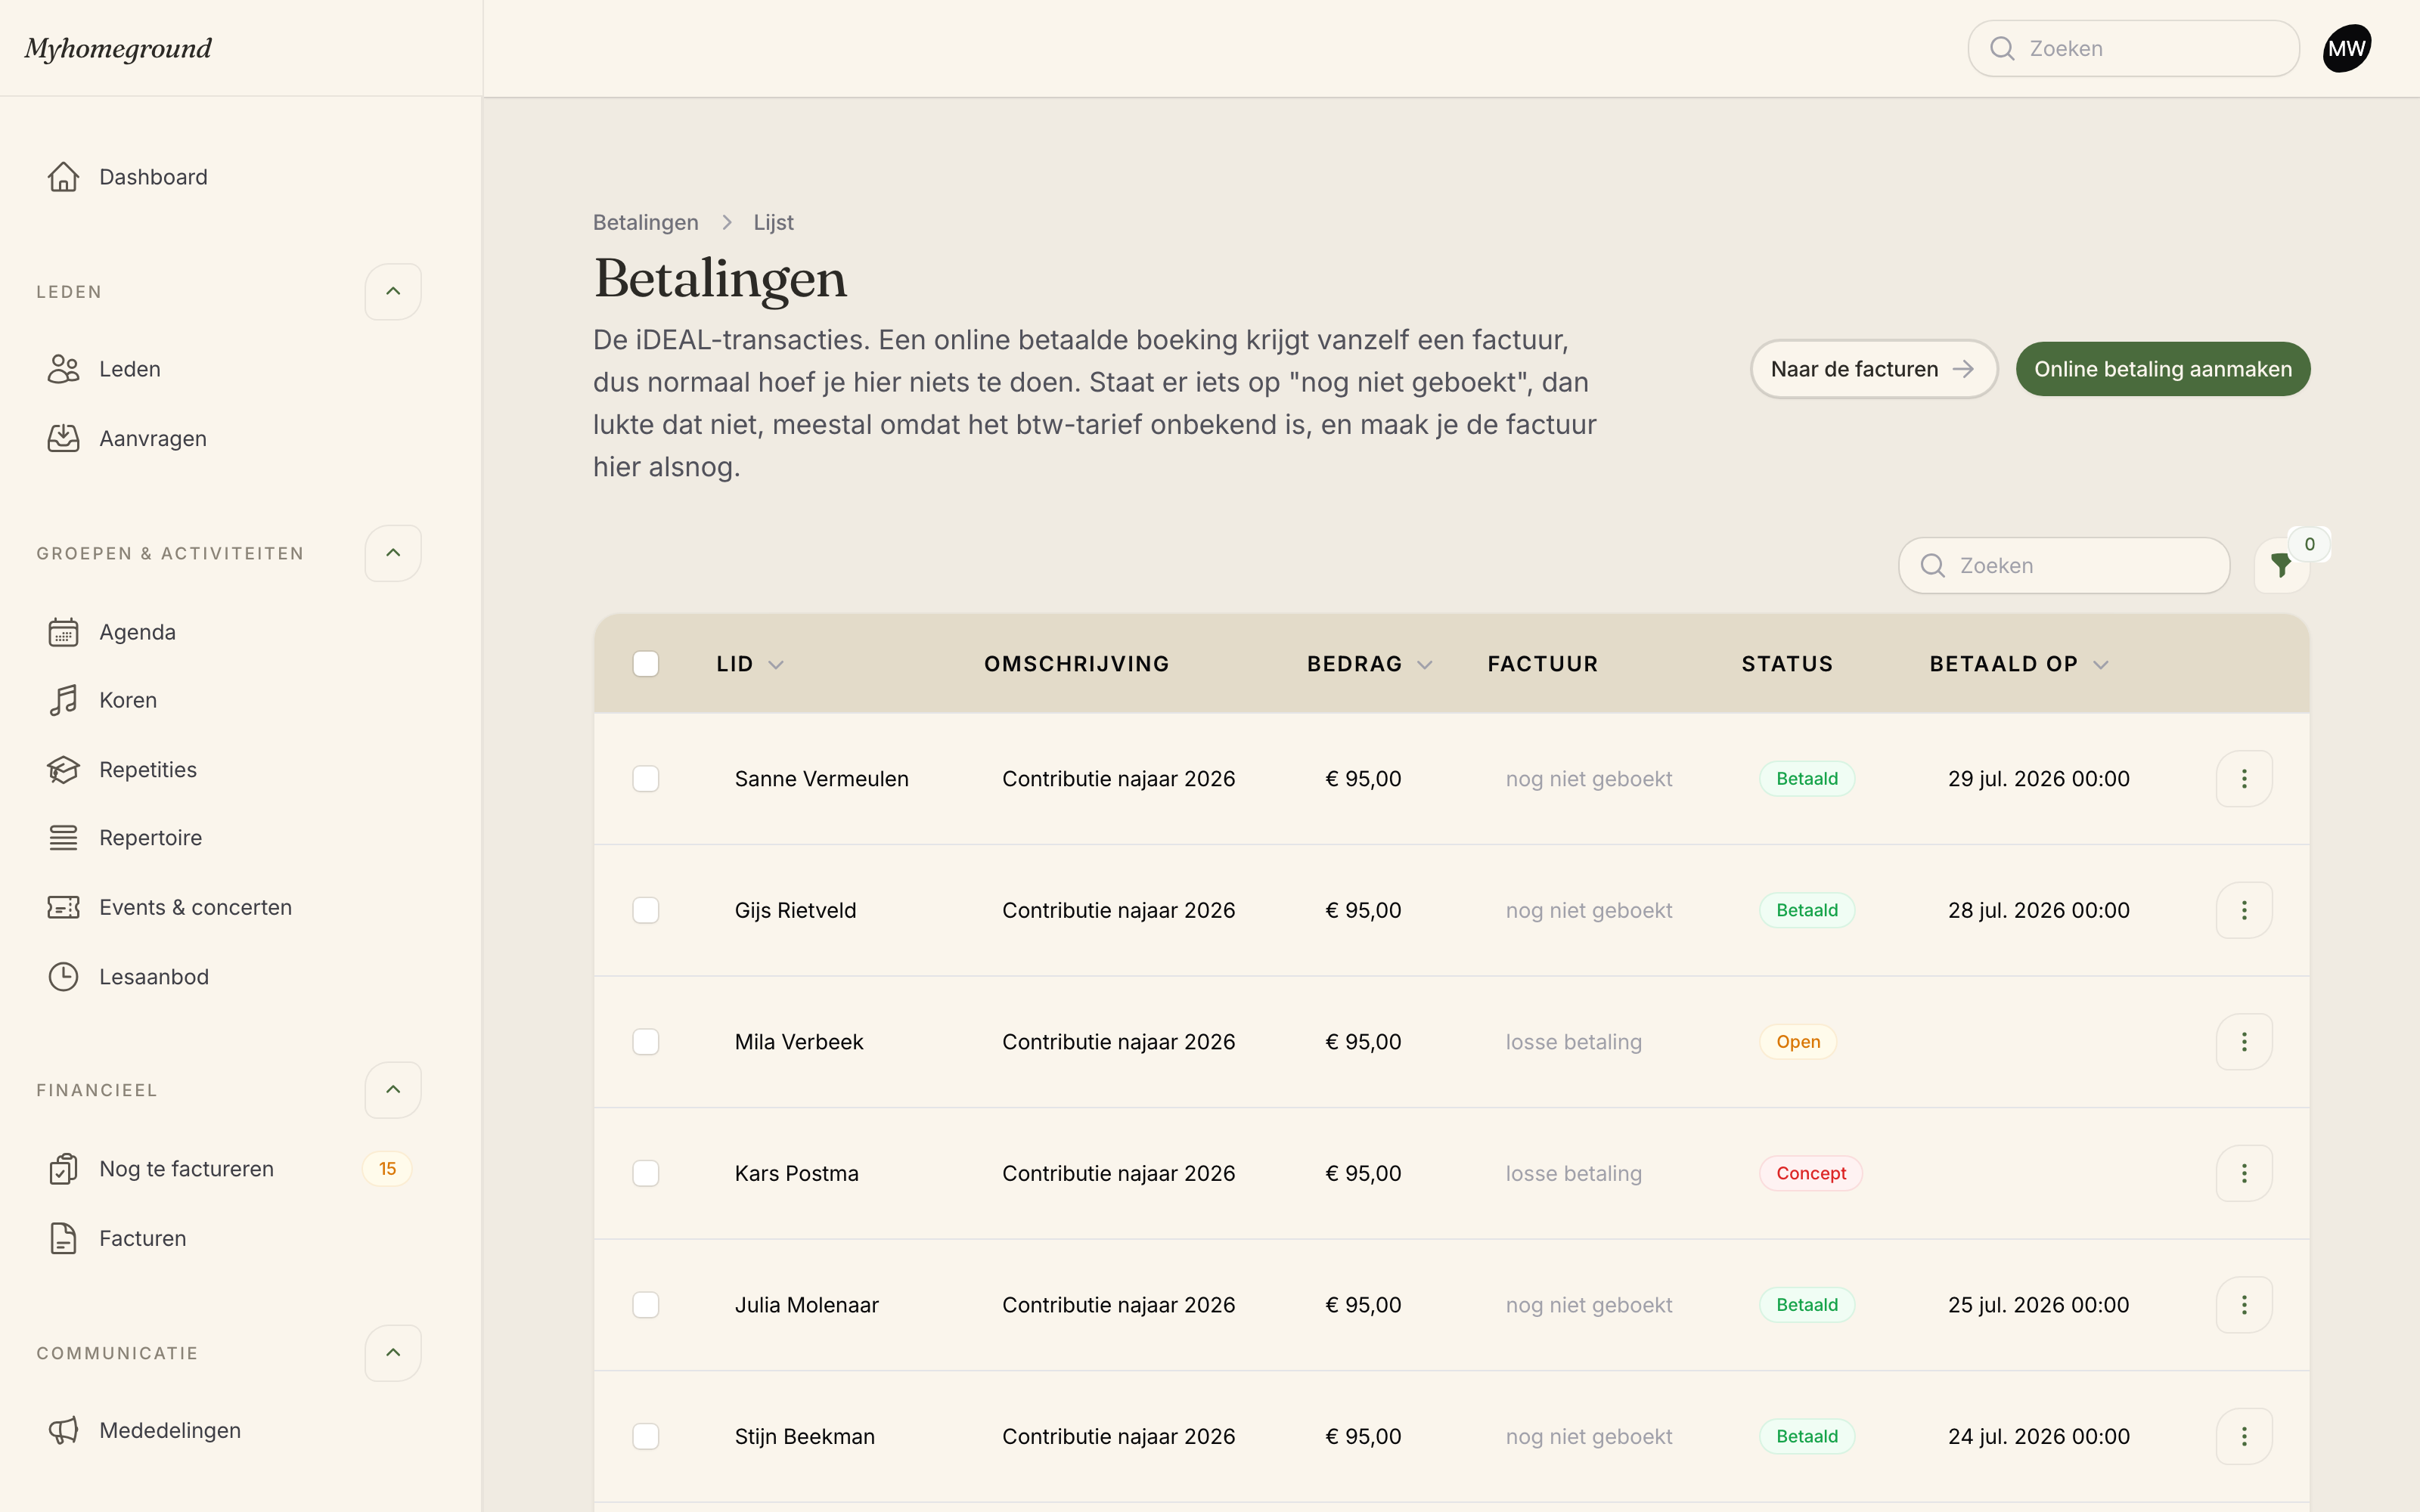Click the Lesaanbod clock icon

[x=63, y=977]
